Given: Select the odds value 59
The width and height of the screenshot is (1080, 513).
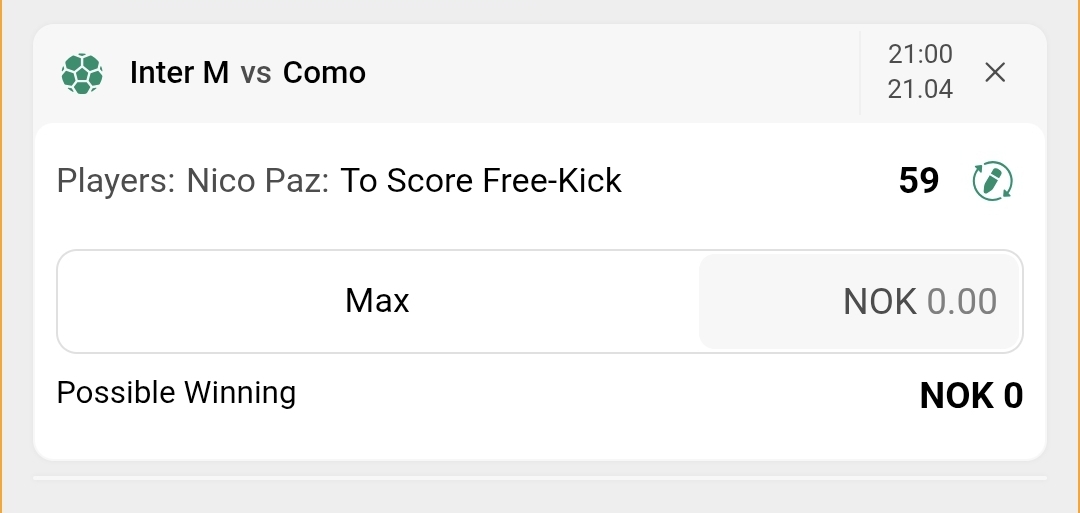Looking at the screenshot, I should pyautogui.click(x=919, y=181).
